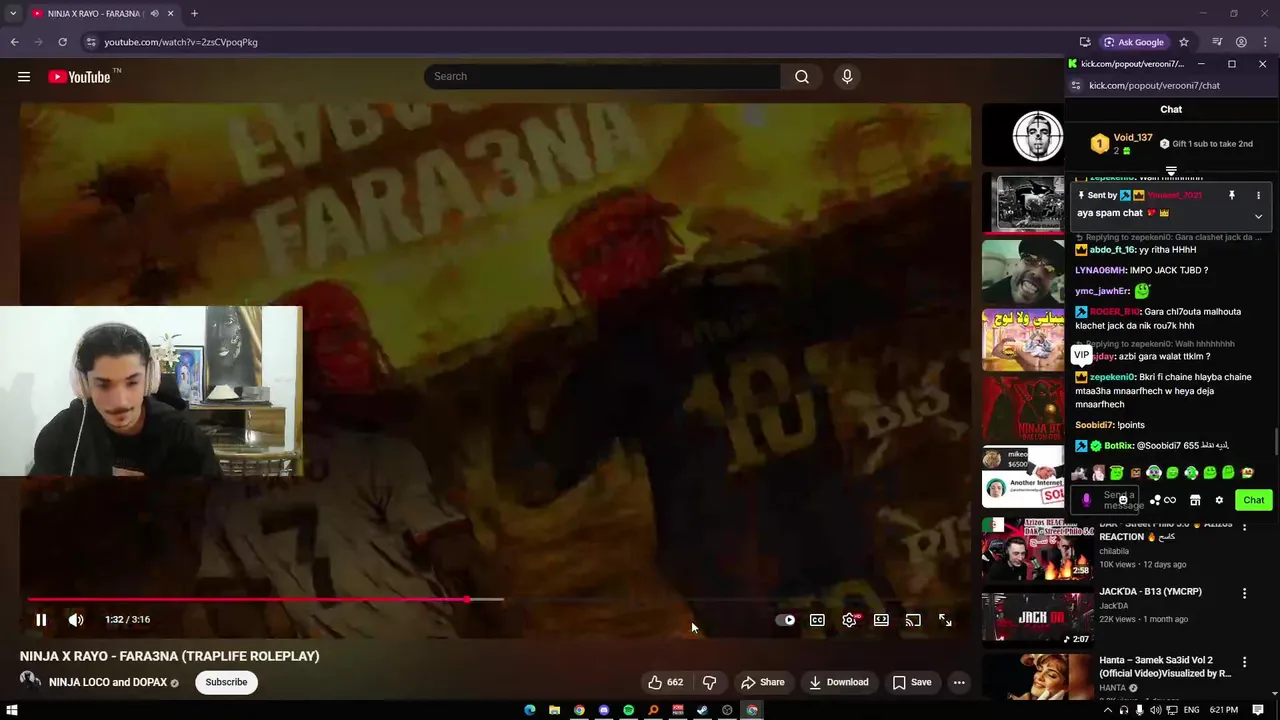The image size is (1280, 720).
Task: View site information in the Kick popout
Action: 1076,86
